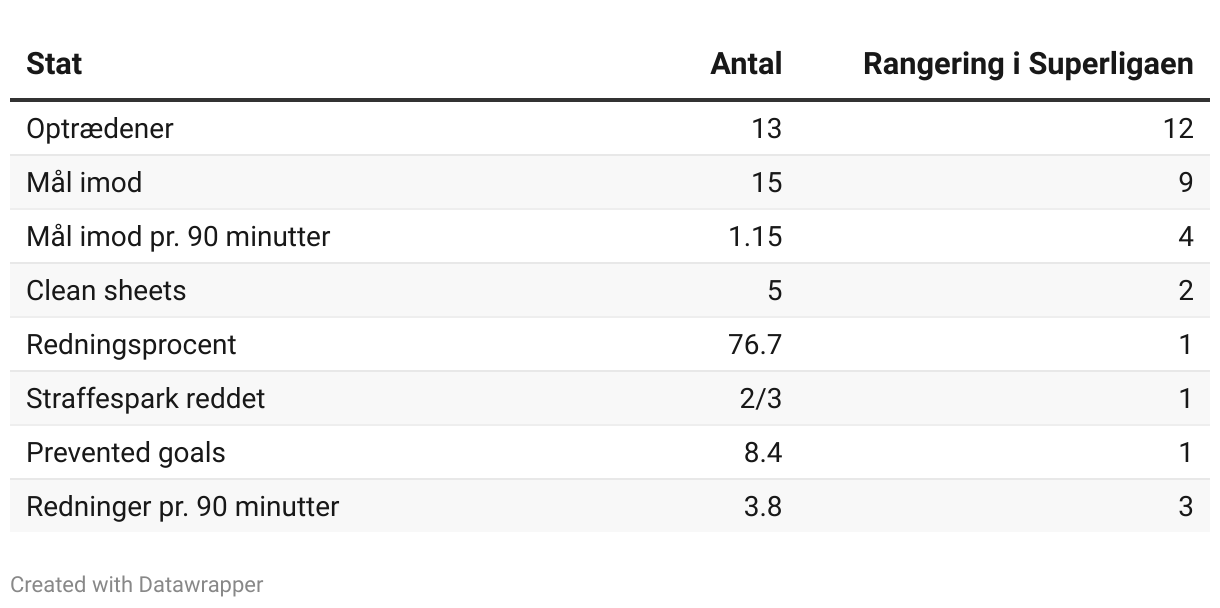Click the Clean sheets count 5
1220x608 pixels.
tap(774, 290)
